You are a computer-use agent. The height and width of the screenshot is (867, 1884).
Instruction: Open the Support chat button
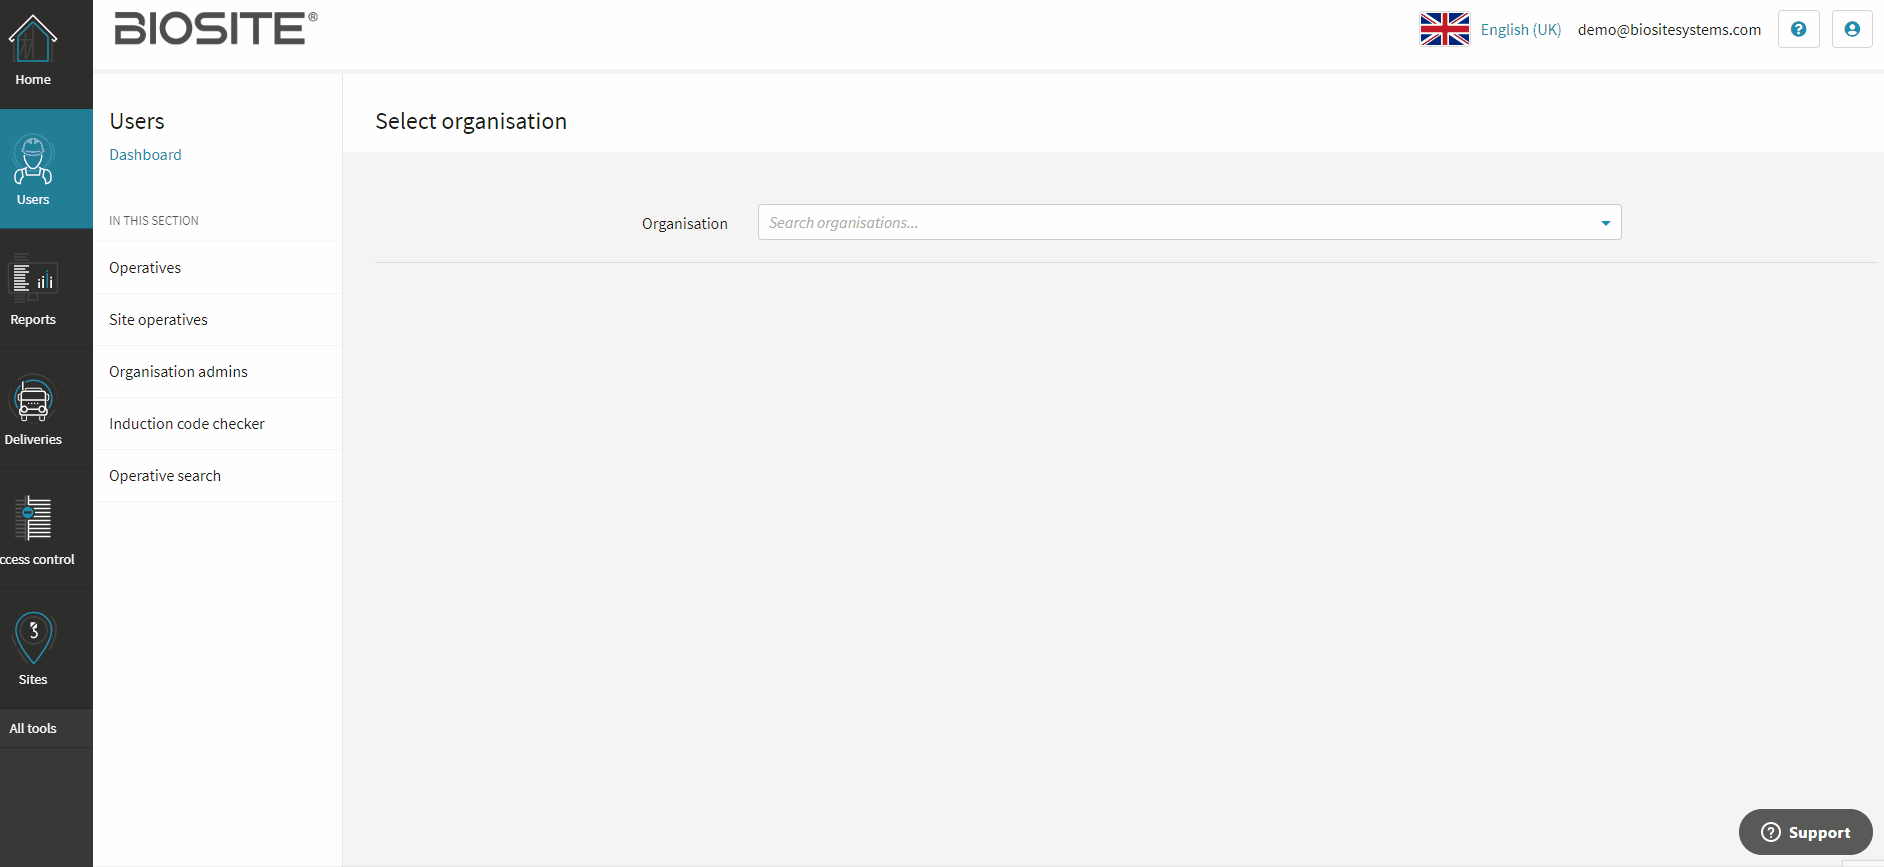coord(1805,832)
